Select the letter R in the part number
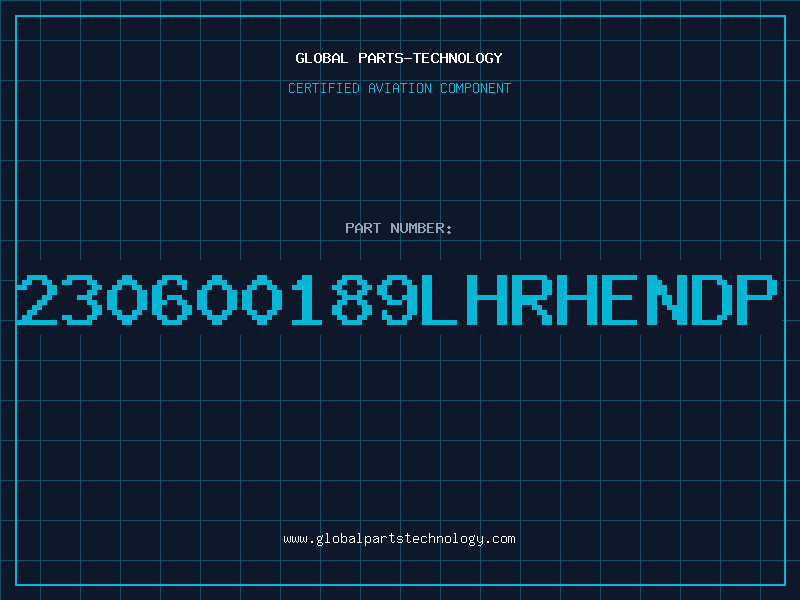Screen dimensions: 800x600 [531, 299]
